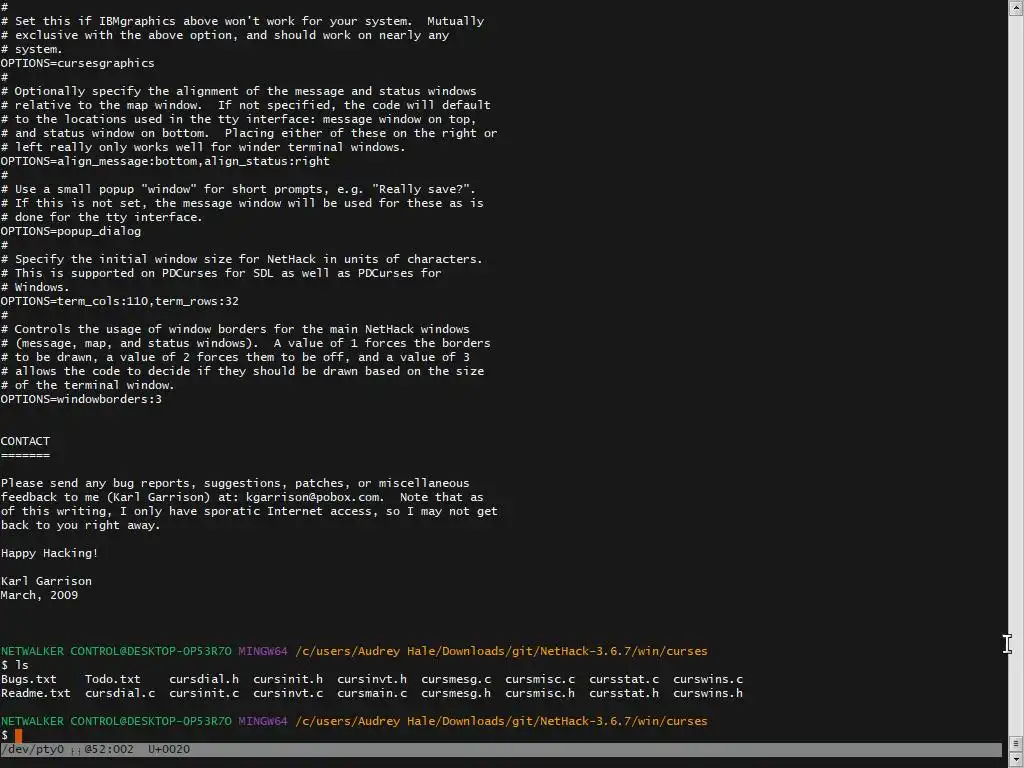Click cursinit.c in the file listing

204,693
